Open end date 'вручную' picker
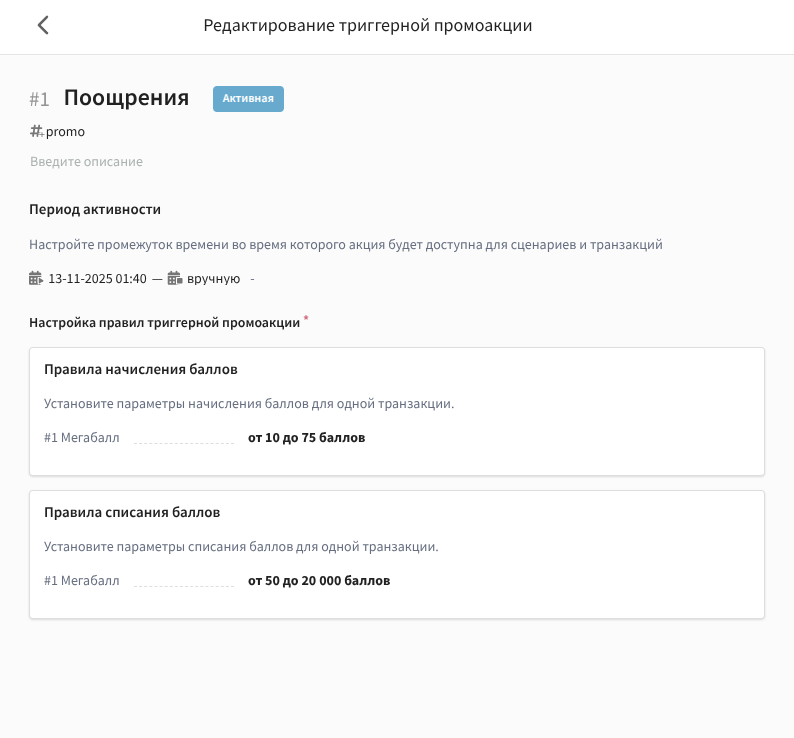Image resolution: width=794 pixels, height=738 pixels. click(x=213, y=279)
